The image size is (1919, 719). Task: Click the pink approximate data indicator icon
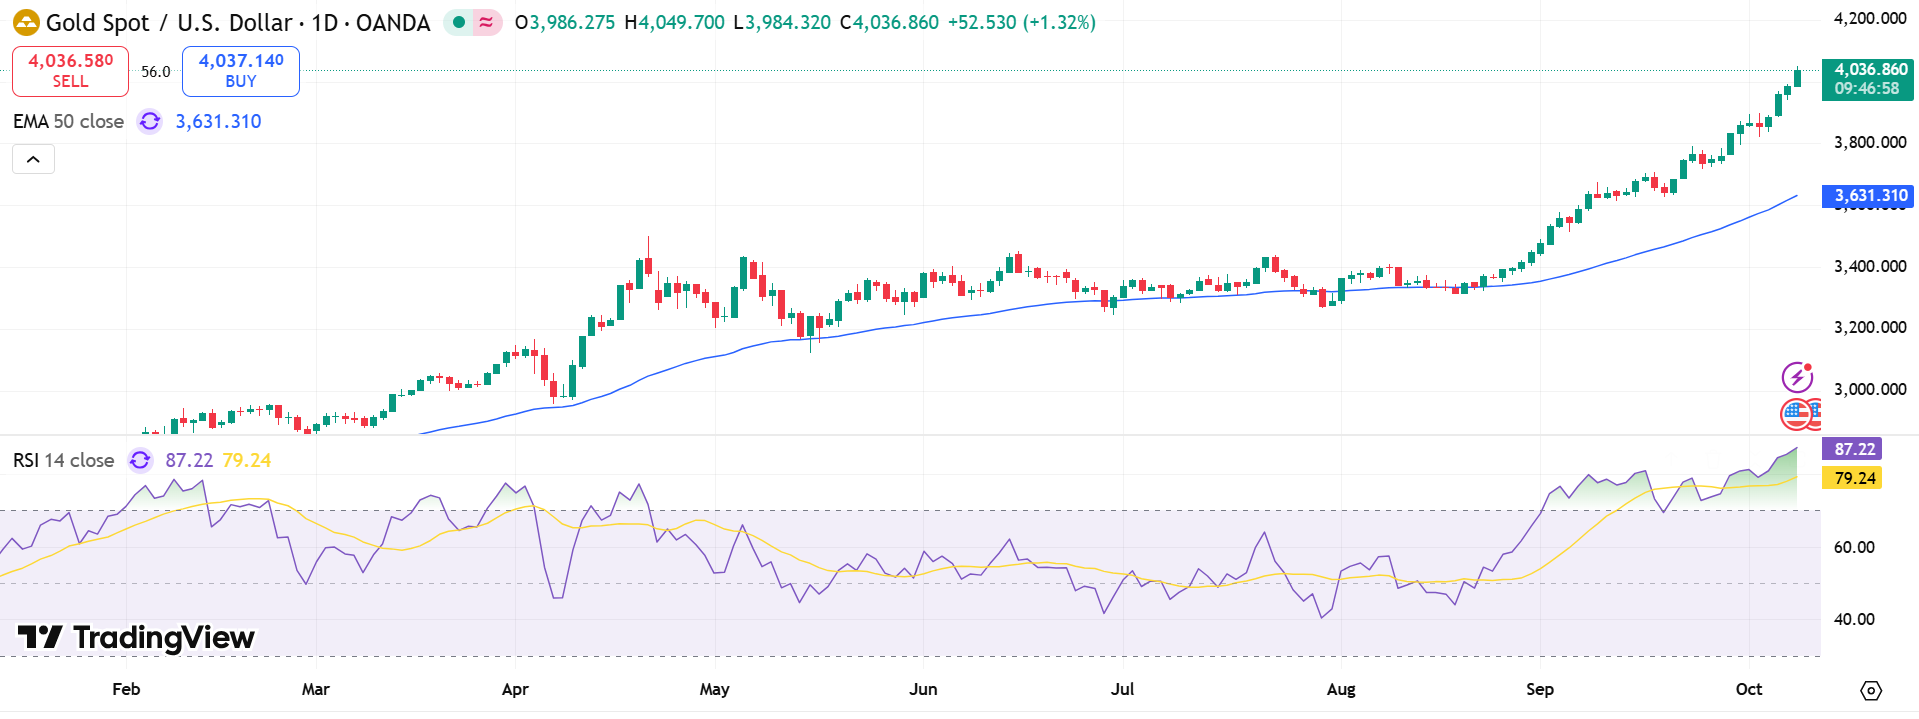point(487,22)
